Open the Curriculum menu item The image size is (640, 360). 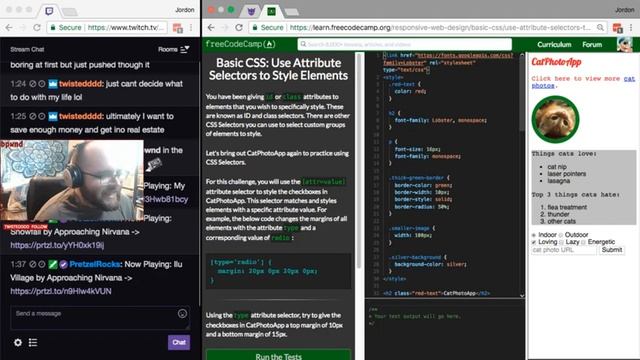554,44
